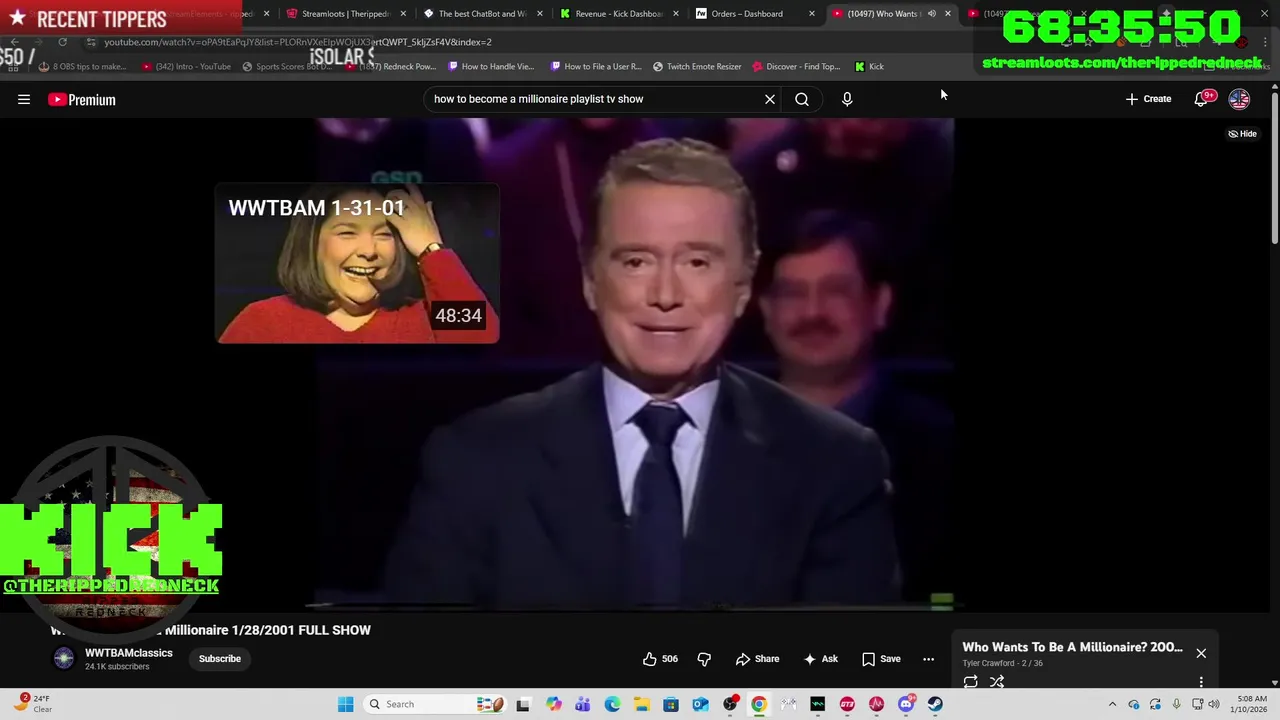Image resolution: width=1280 pixels, height=720 pixels.
Task: Open How to File a User R... bookmark
Action: click(x=596, y=66)
